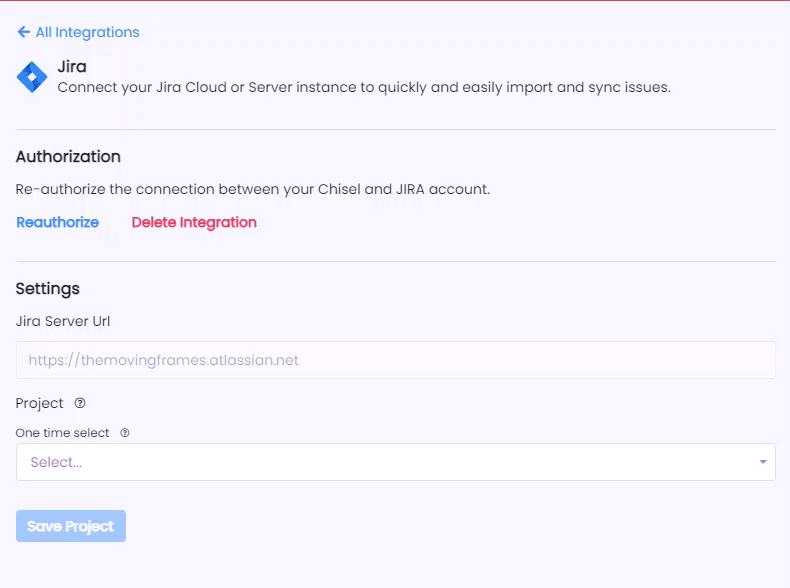Image resolution: width=790 pixels, height=588 pixels.
Task: Click the Settings section heading
Action: coord(47,289)
